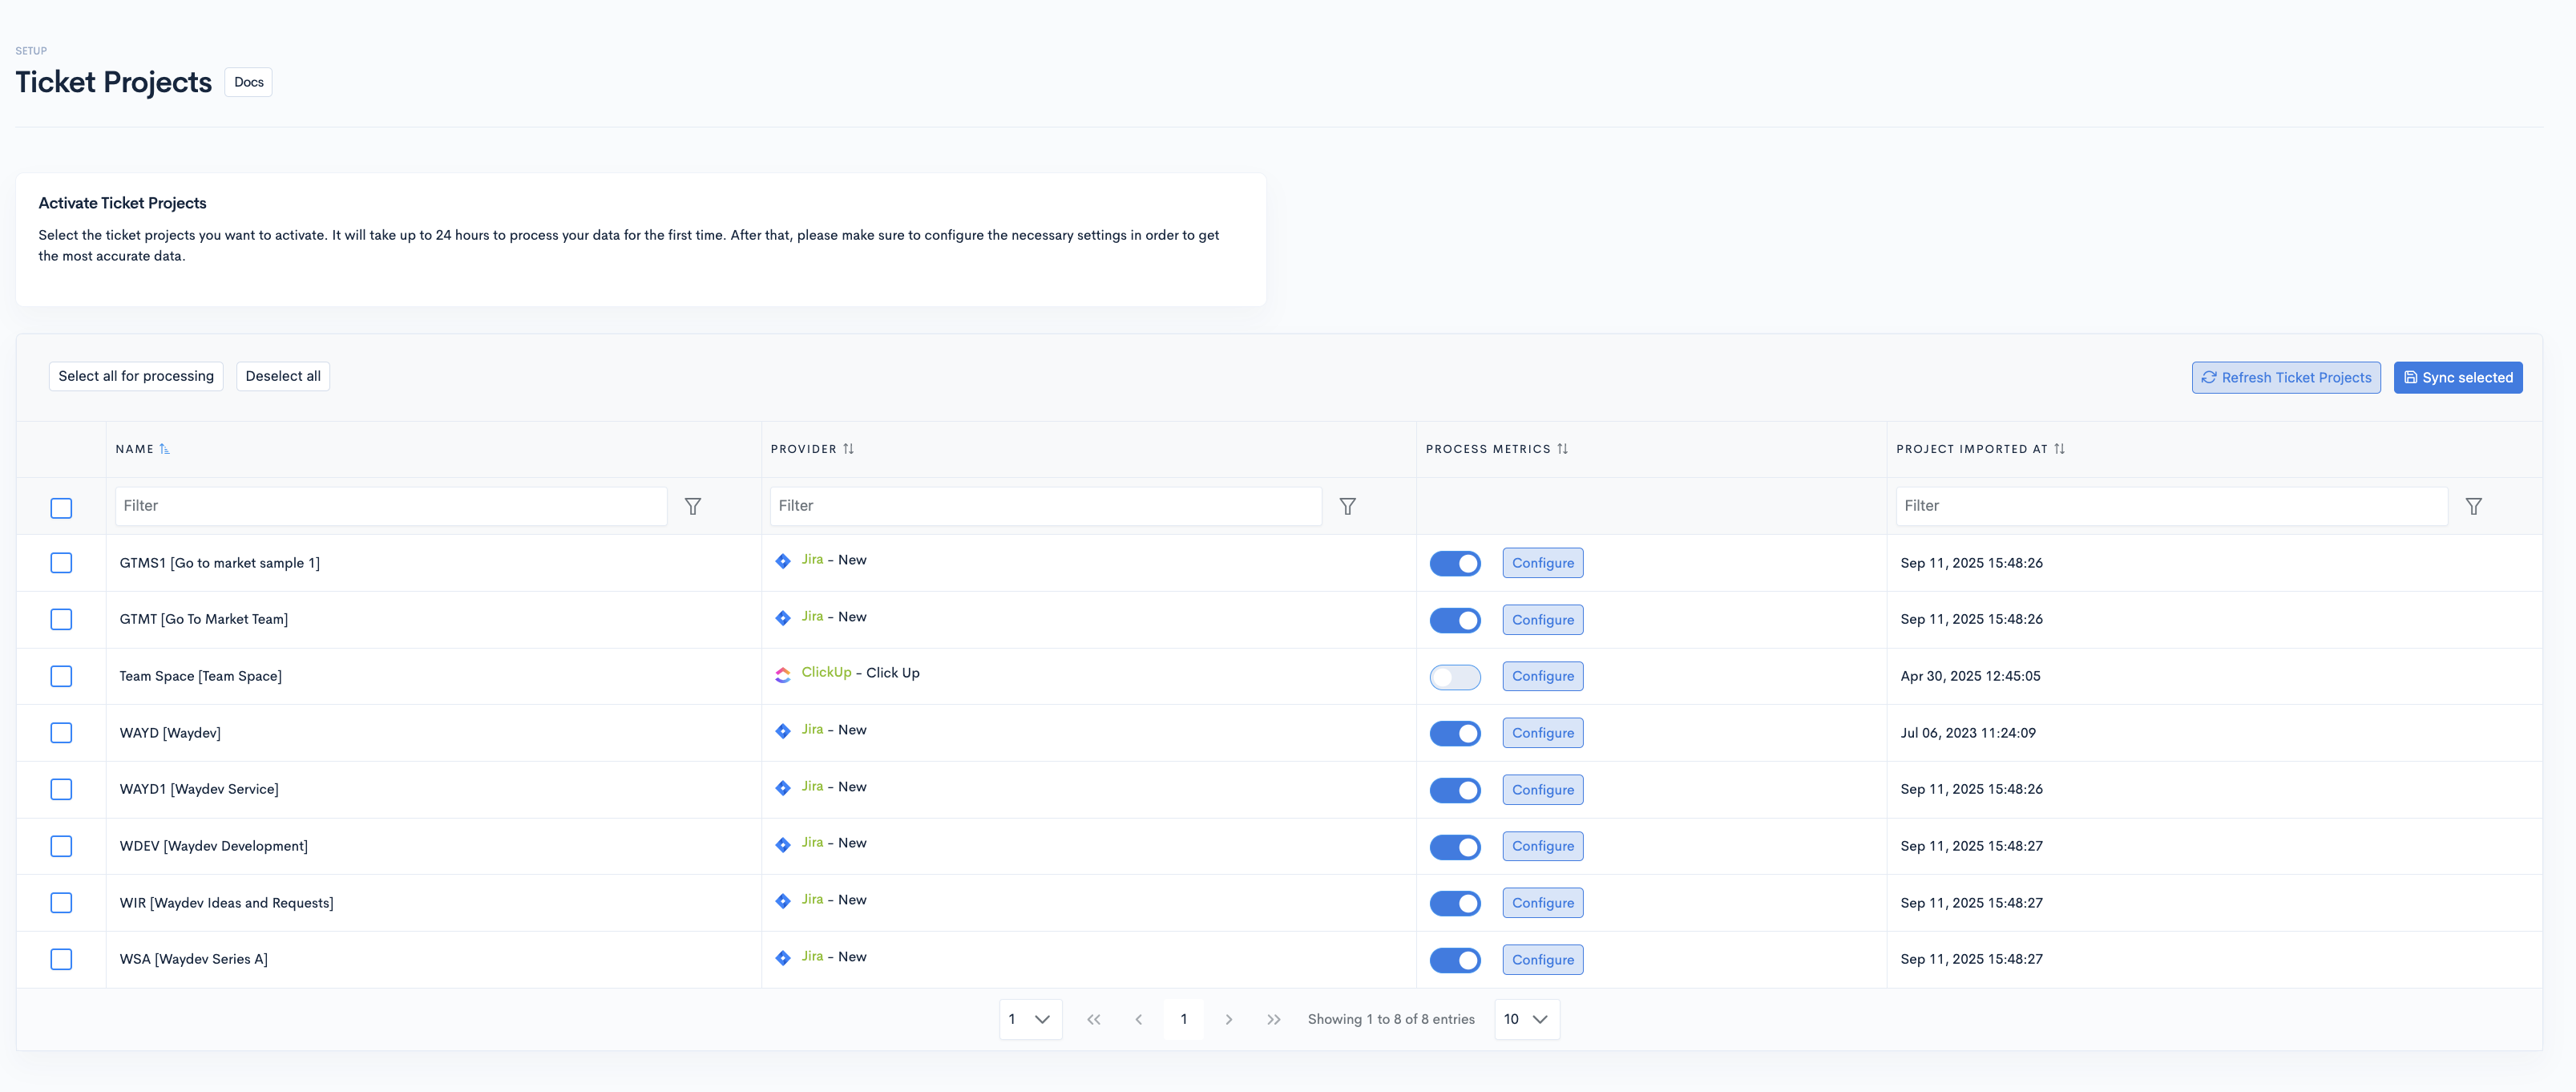The width and height of the screenshot is (2576, 1092).
Task: Click the Sync selected button
Action: (x=2457, y=377)
